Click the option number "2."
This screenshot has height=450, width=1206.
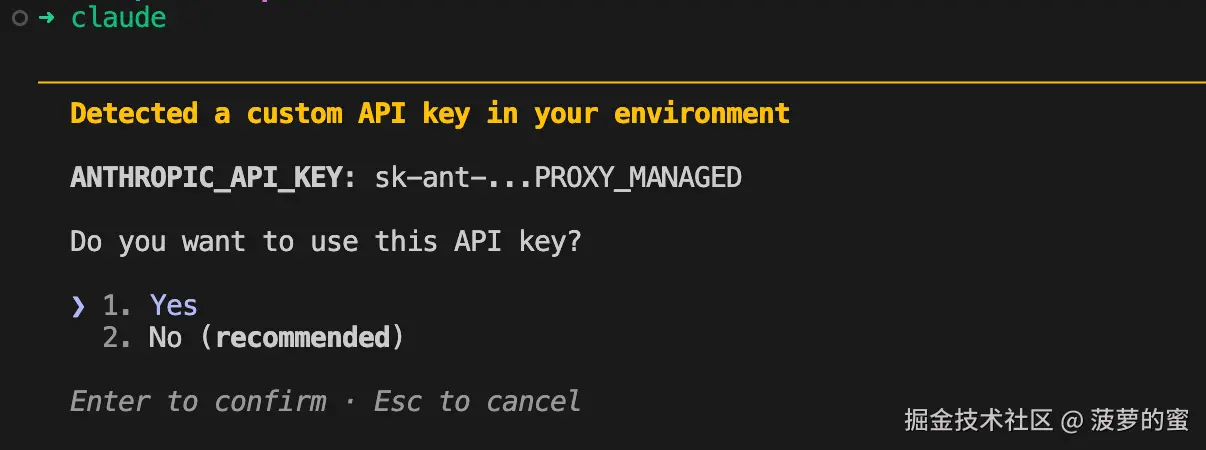pyautogui.click(x=119, y=338)
